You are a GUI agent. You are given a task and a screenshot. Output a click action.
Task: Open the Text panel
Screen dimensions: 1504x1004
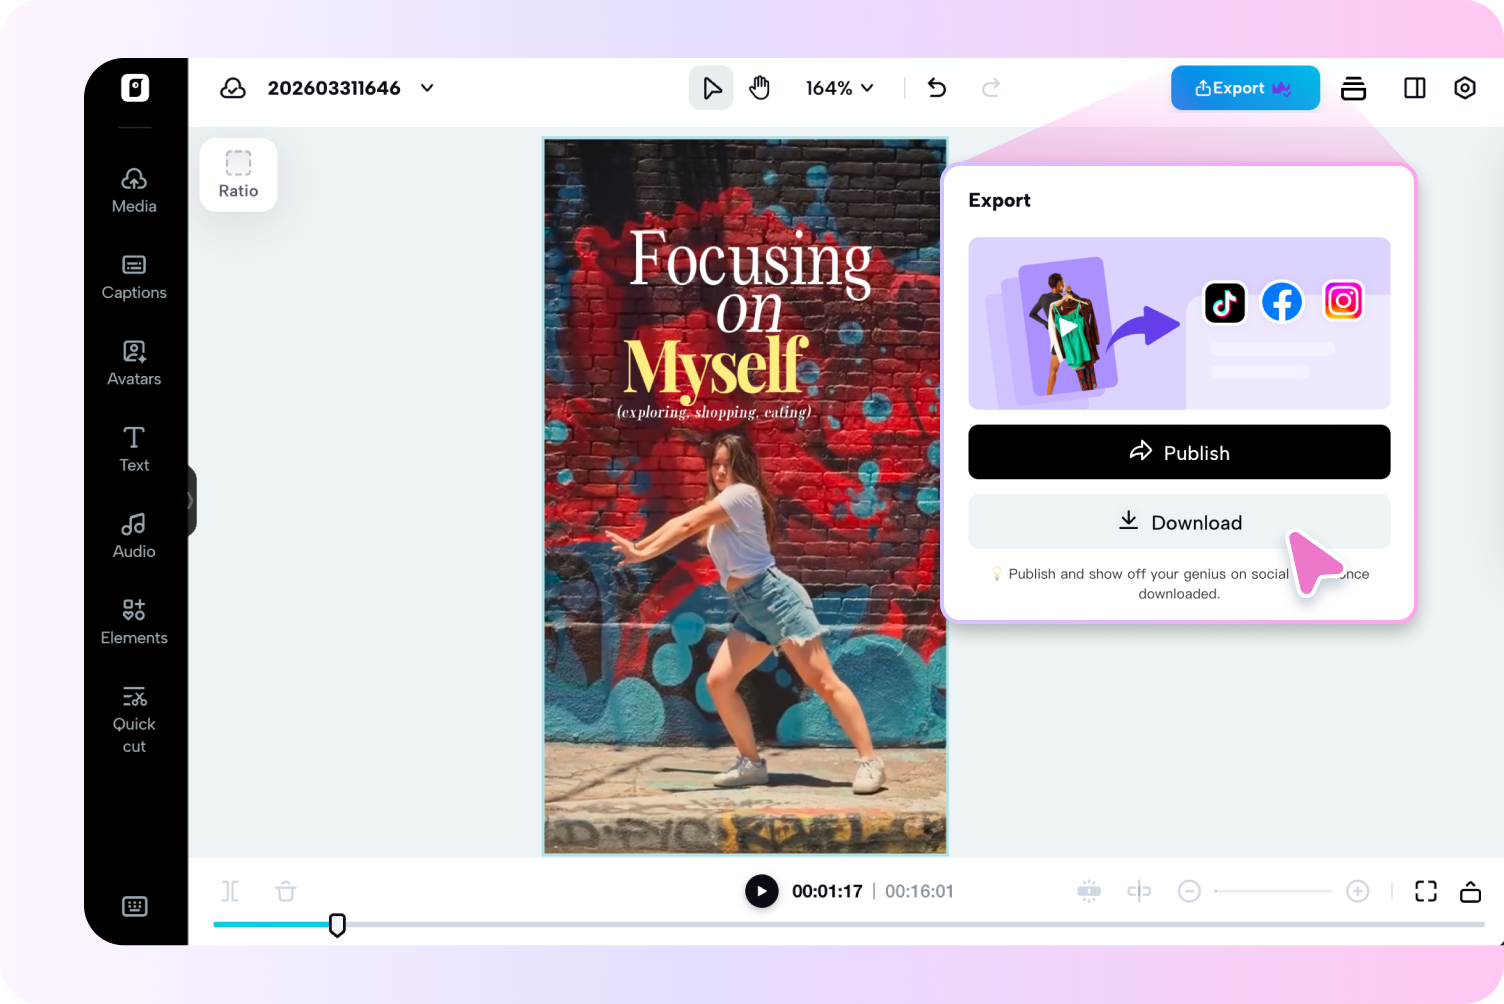[134, 450]
